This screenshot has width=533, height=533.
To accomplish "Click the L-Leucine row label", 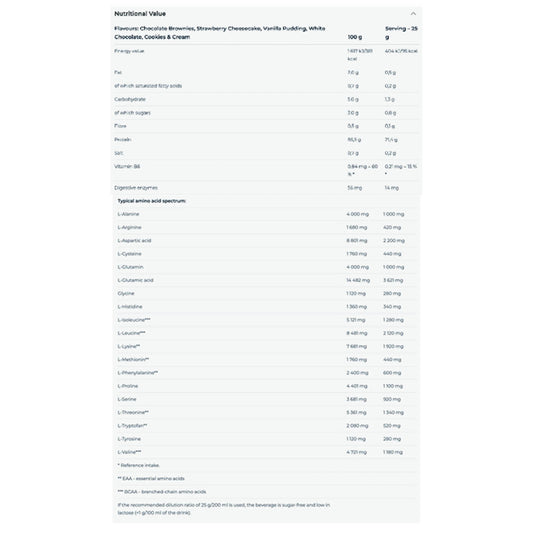I will point(131,333).
